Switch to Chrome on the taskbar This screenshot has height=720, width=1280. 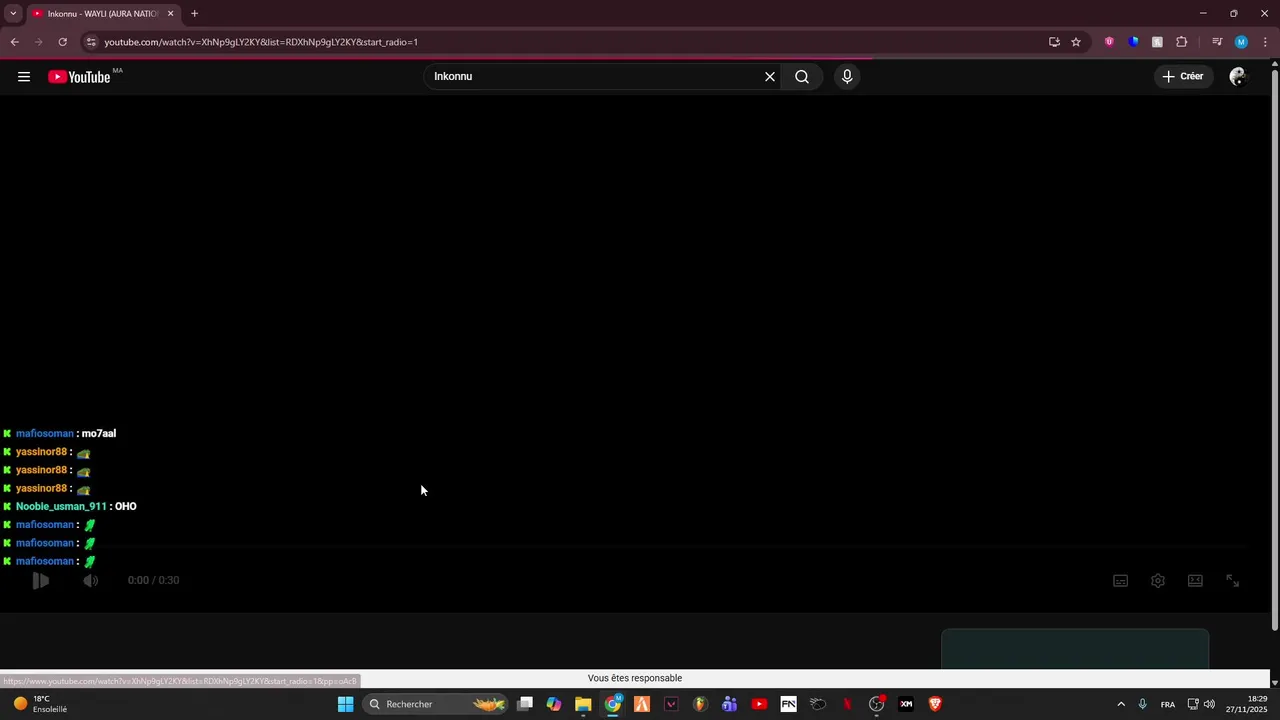(613, 704)
